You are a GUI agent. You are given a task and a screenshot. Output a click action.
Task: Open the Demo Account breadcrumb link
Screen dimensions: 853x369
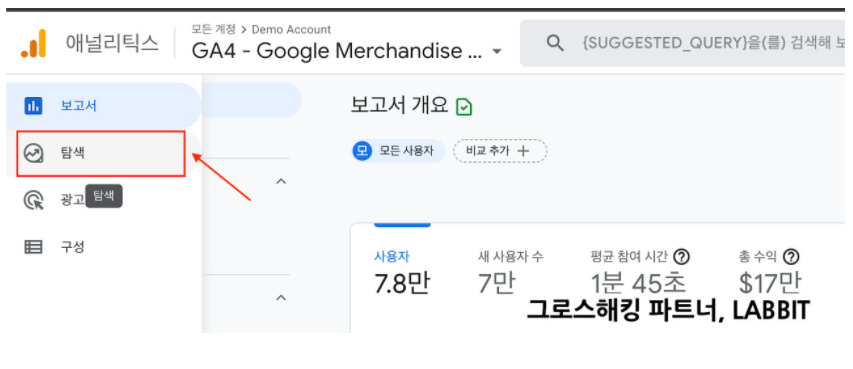(x=291, y=29)
